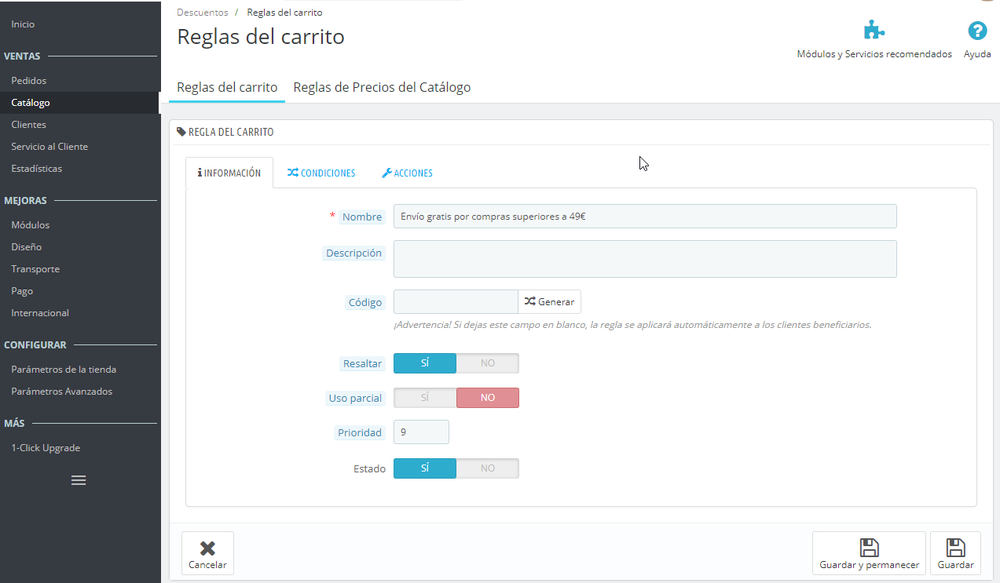The width and height of the screenshot is (1000, 583).
Task: Open the Condiciones tab
Action: (x=321, y=173)
